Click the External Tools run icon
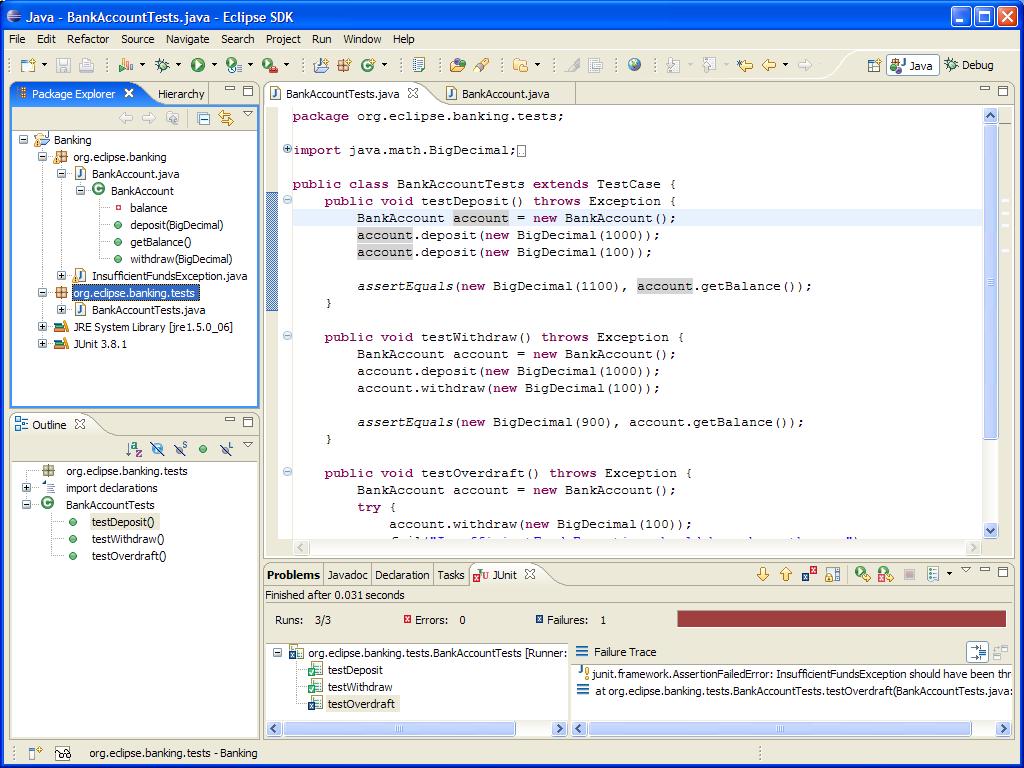Image resolution: width=1024 pixels, height=768 pixels. point(269,65)
